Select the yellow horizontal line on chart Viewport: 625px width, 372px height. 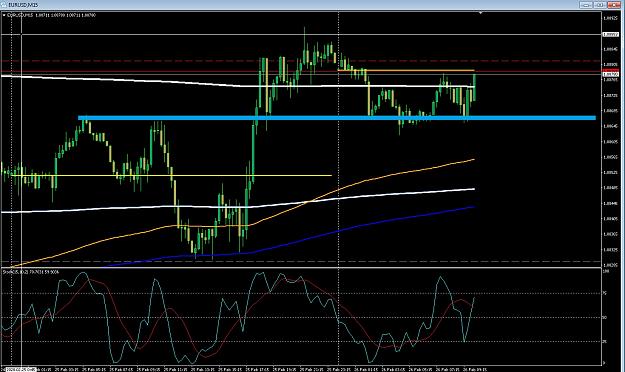coord(171,175)
